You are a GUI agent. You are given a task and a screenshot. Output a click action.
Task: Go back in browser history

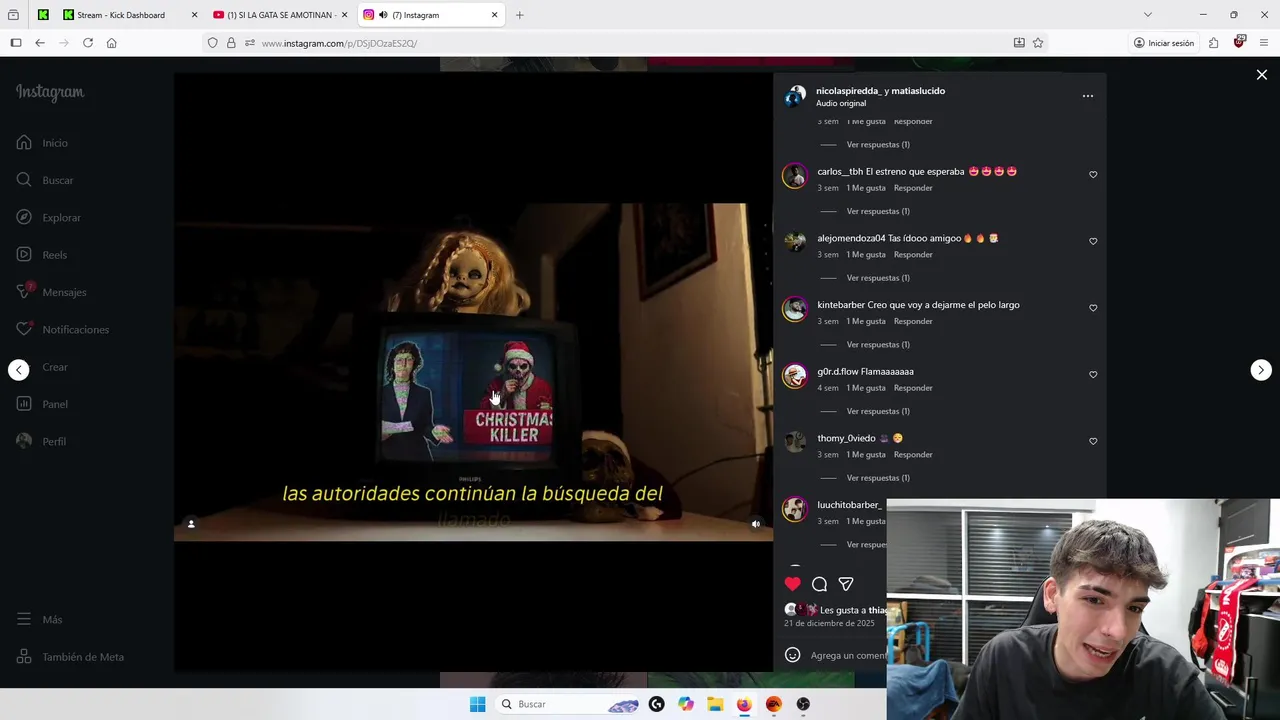pos(40,43)
